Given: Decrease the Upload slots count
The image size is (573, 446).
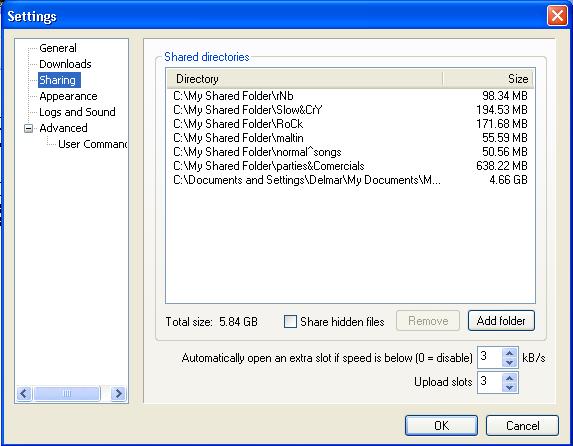Looking at the screenshot, I should [510, 387].
